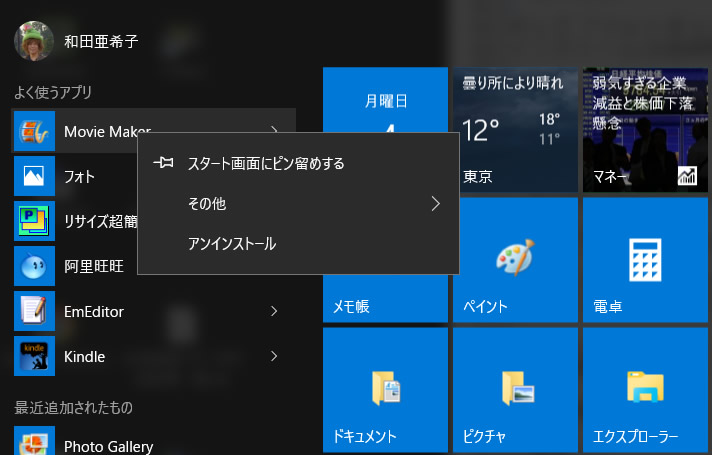Launch 阿里旺旺 from the app list

pos(34,266)
